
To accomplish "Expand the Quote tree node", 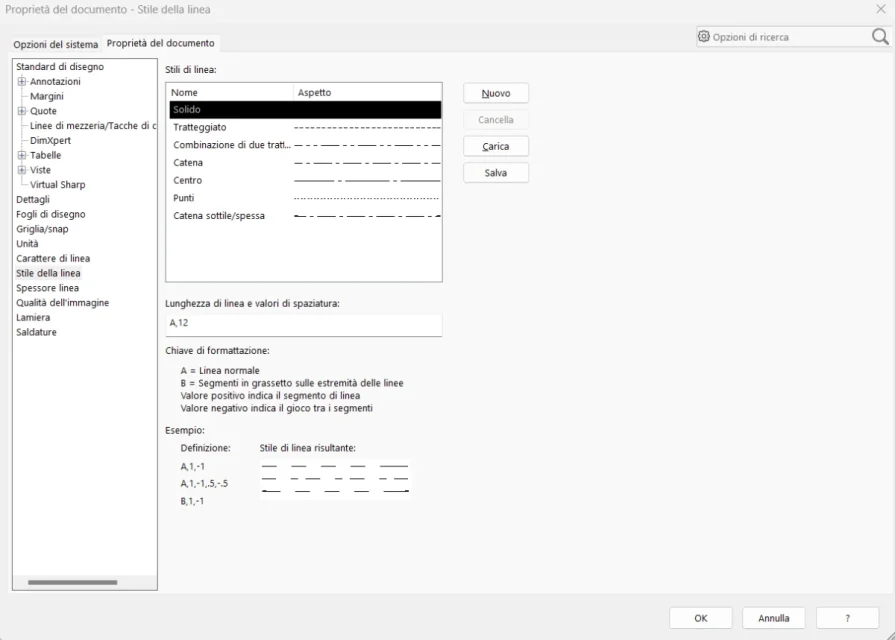I will 22,111.
